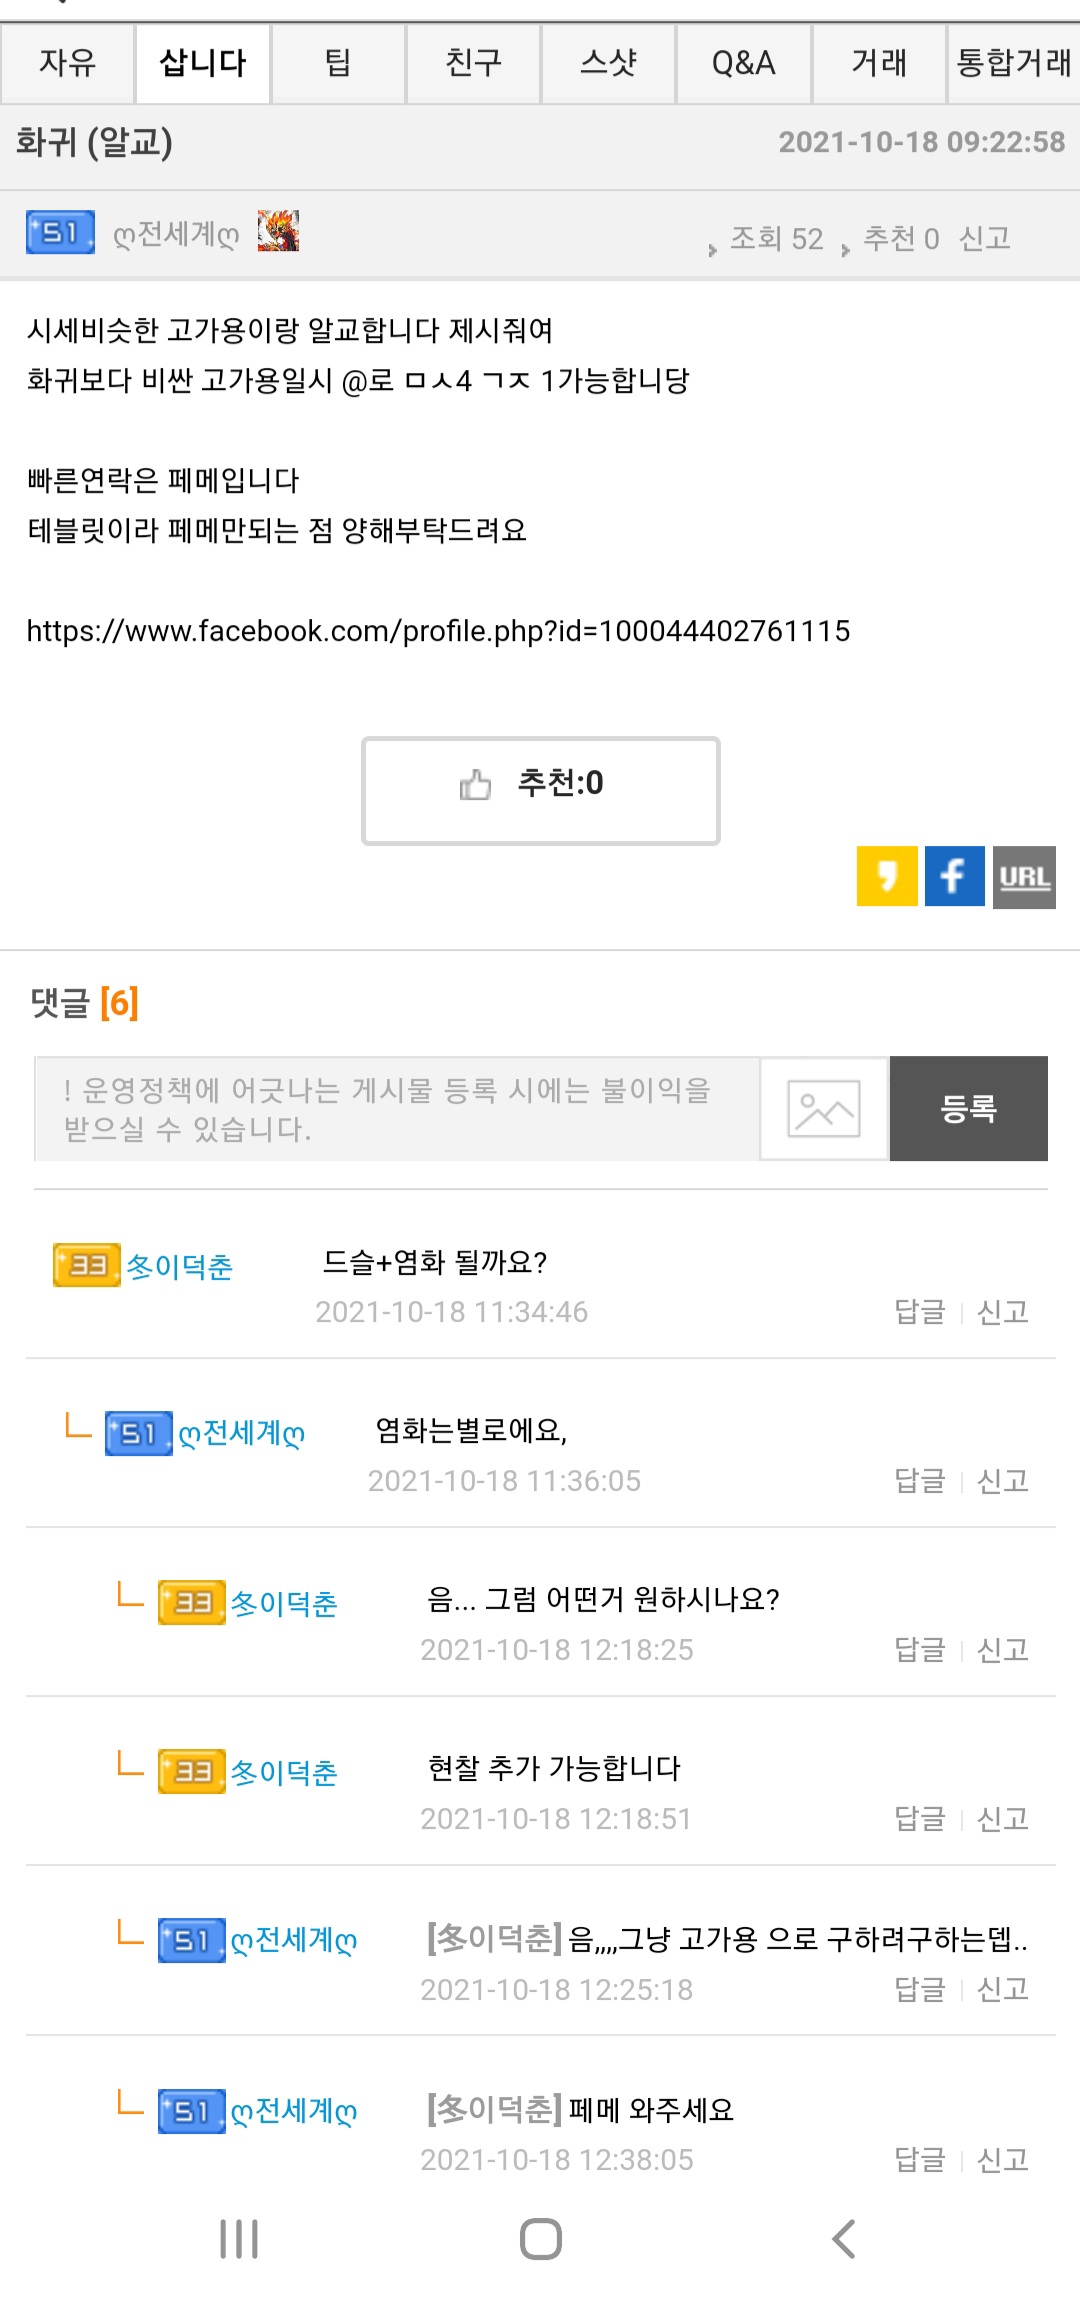Report the post via 신고 link
1080x2302 pixels.
coord(984,238)
